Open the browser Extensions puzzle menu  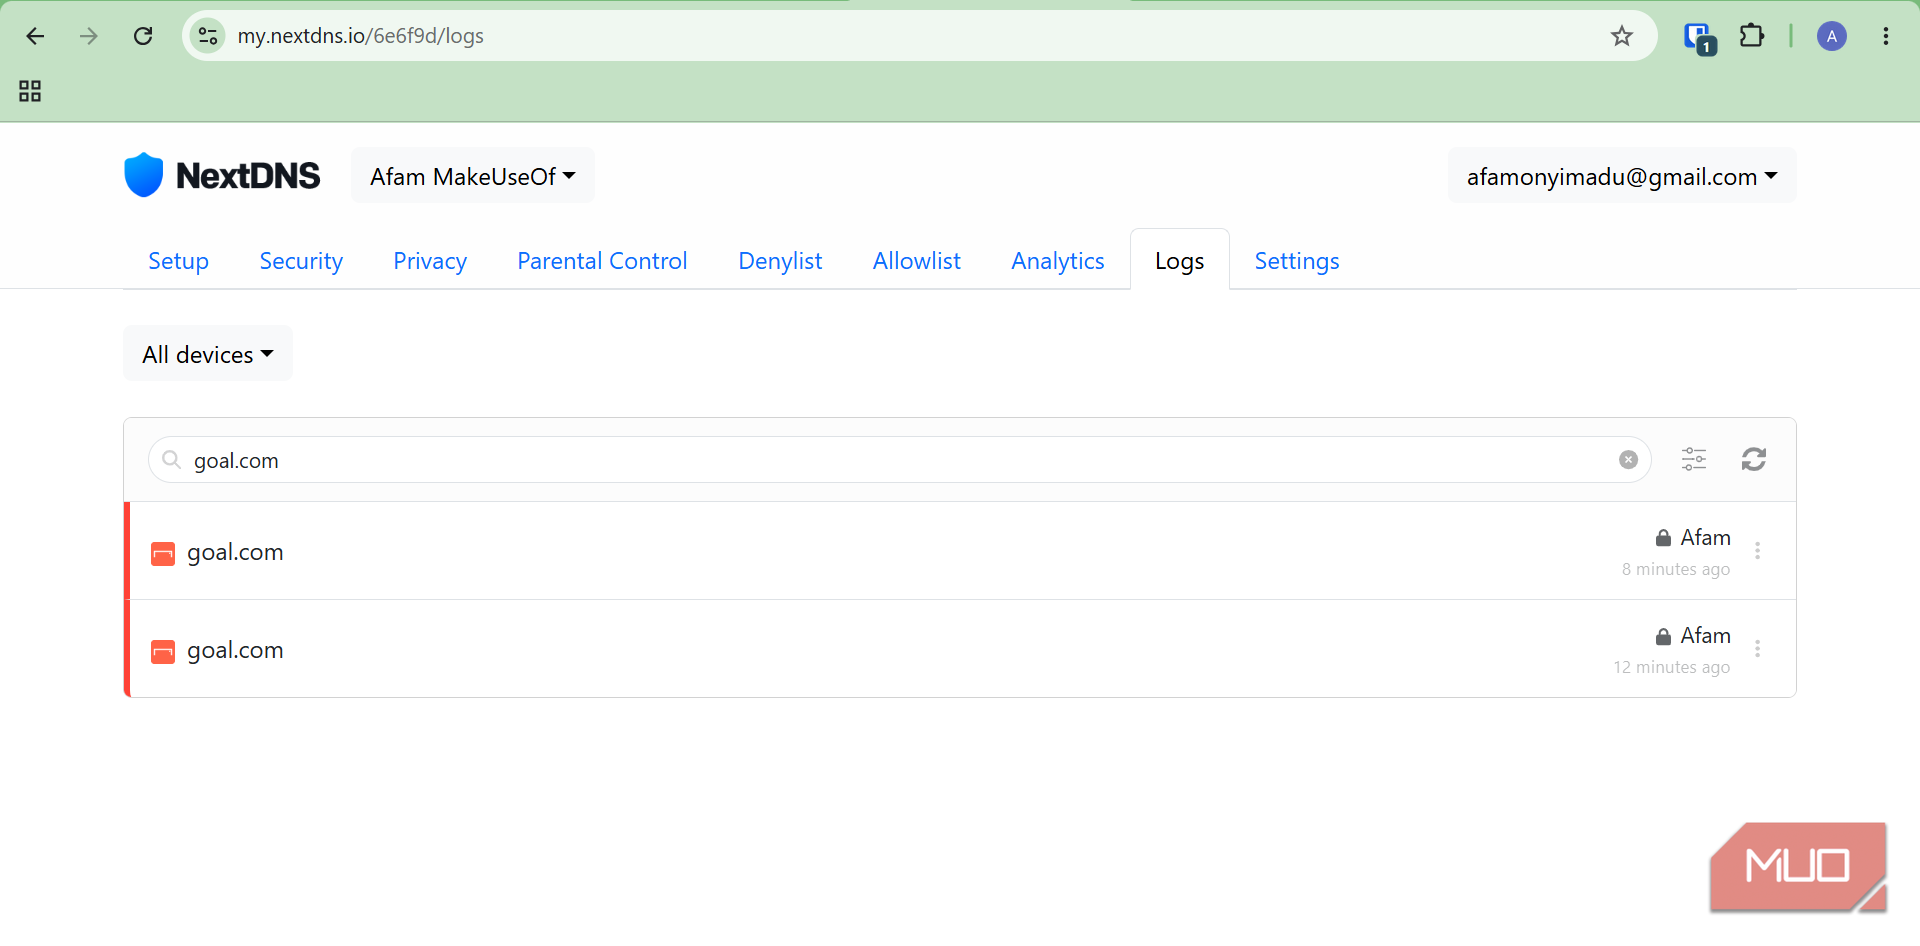point(1752,36)
